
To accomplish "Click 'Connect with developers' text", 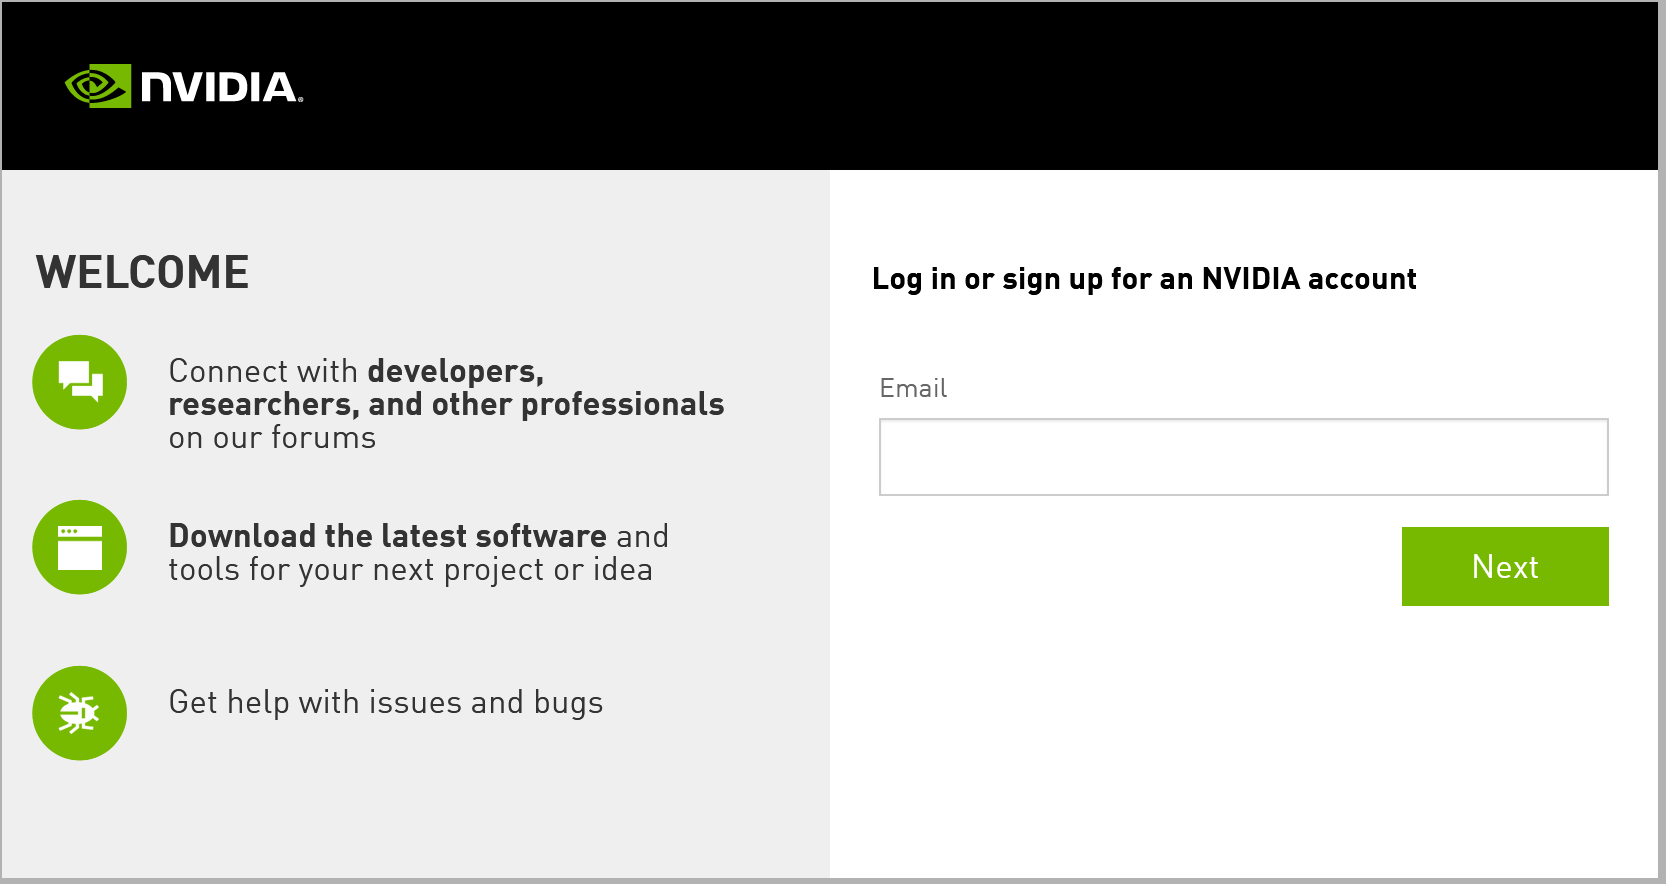I will tap(446, 404).
